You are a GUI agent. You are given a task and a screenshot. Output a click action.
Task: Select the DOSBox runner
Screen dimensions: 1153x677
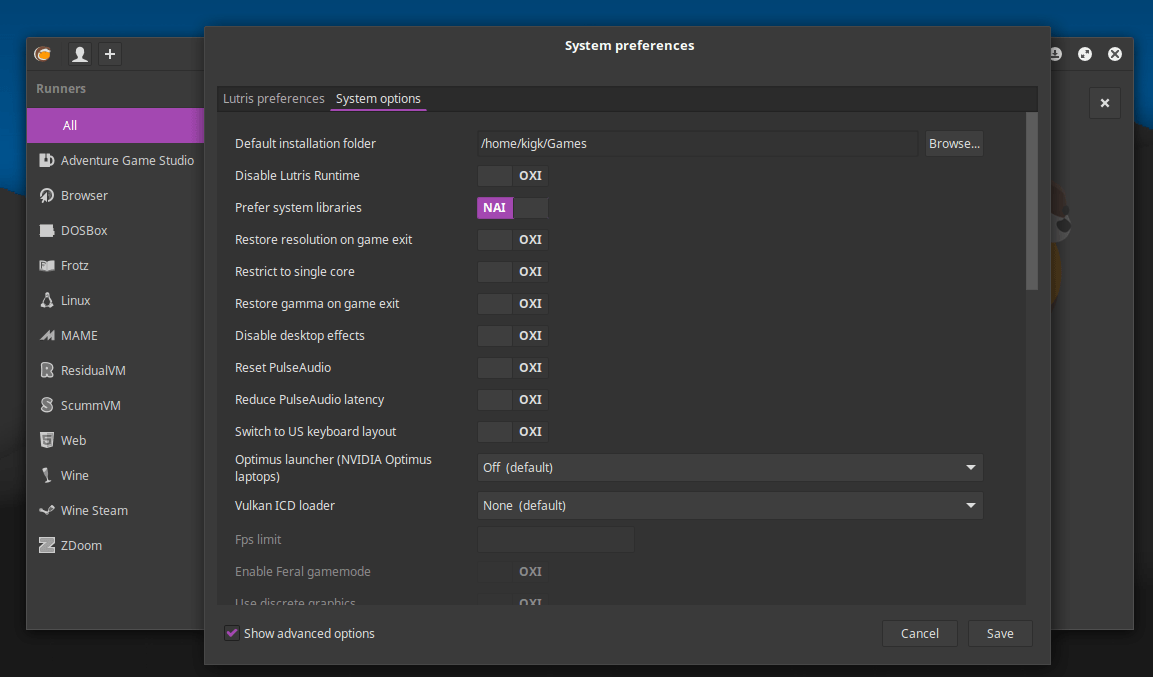[x=115, y=230]
